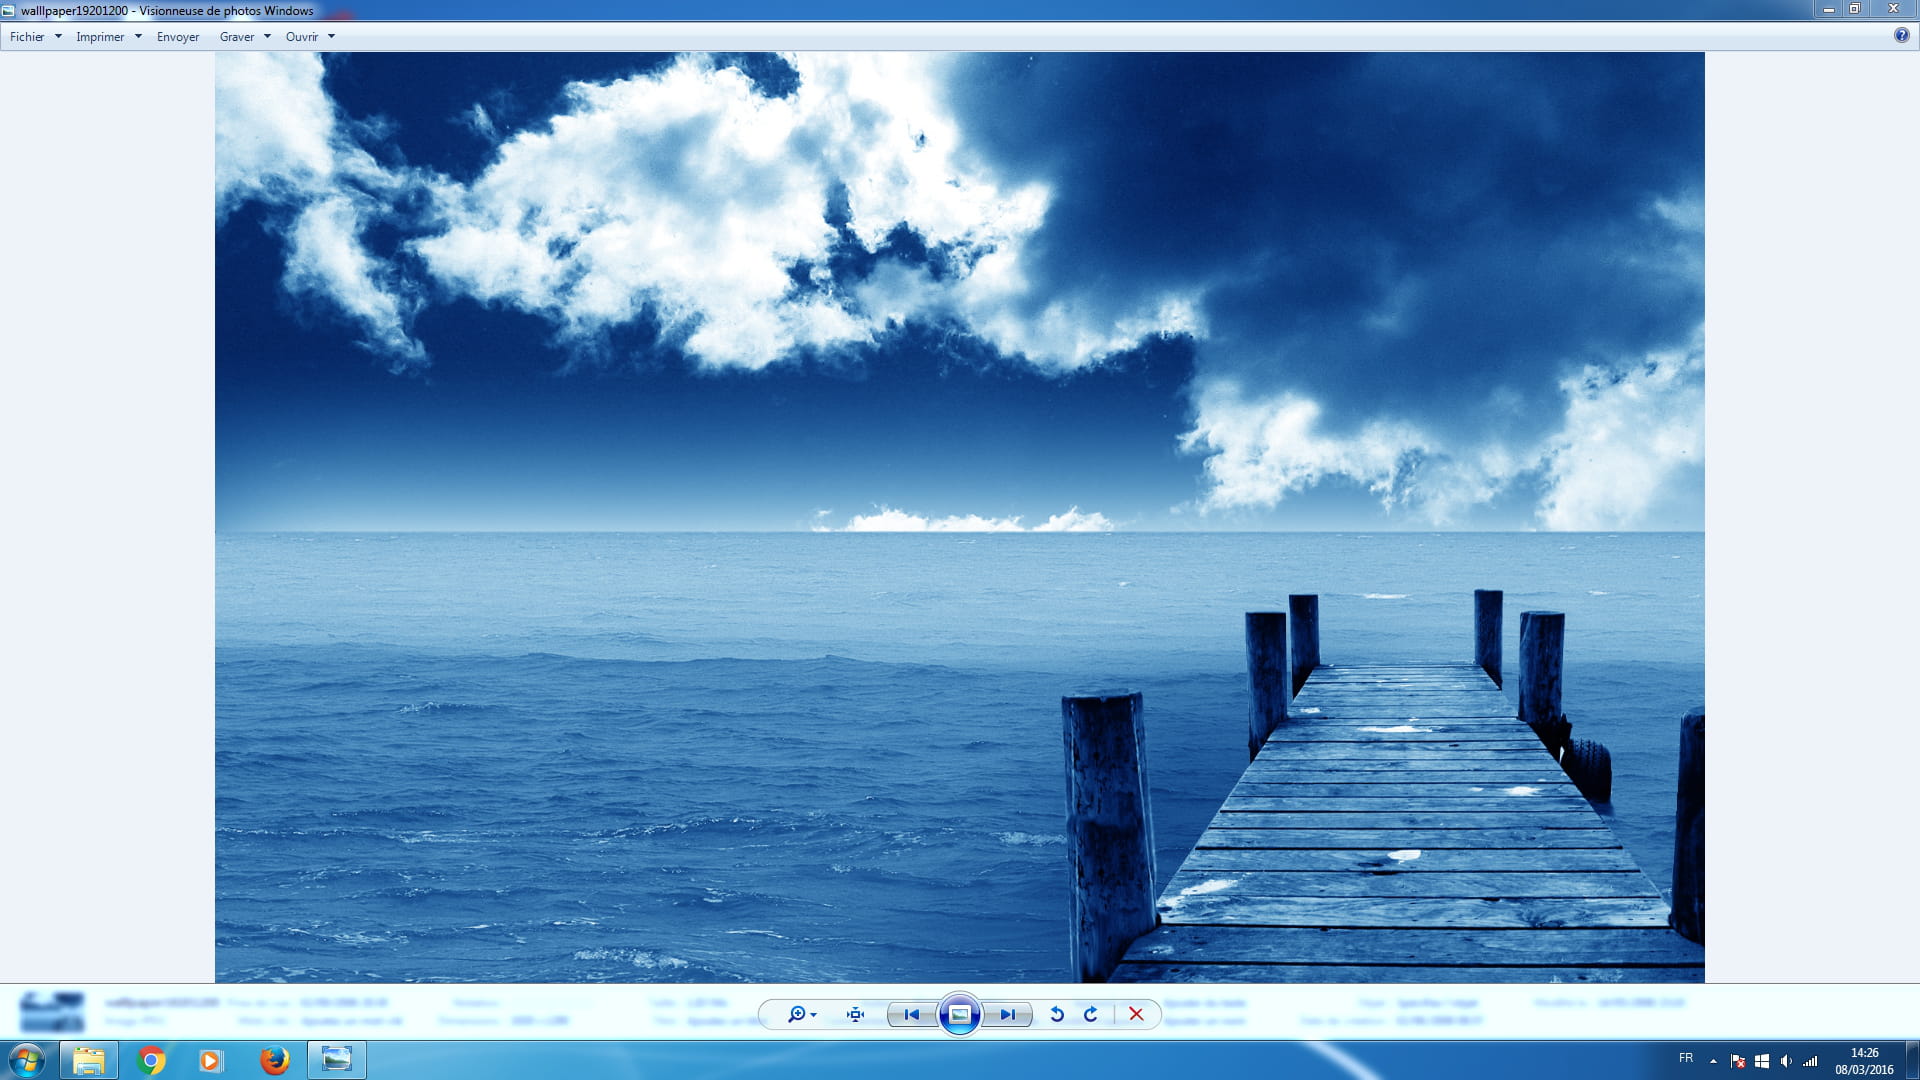Rotate the image clockwise
The width and height of the screenshot is (1920, 1080).
pyautogui.click(x=1091, y=1014)
